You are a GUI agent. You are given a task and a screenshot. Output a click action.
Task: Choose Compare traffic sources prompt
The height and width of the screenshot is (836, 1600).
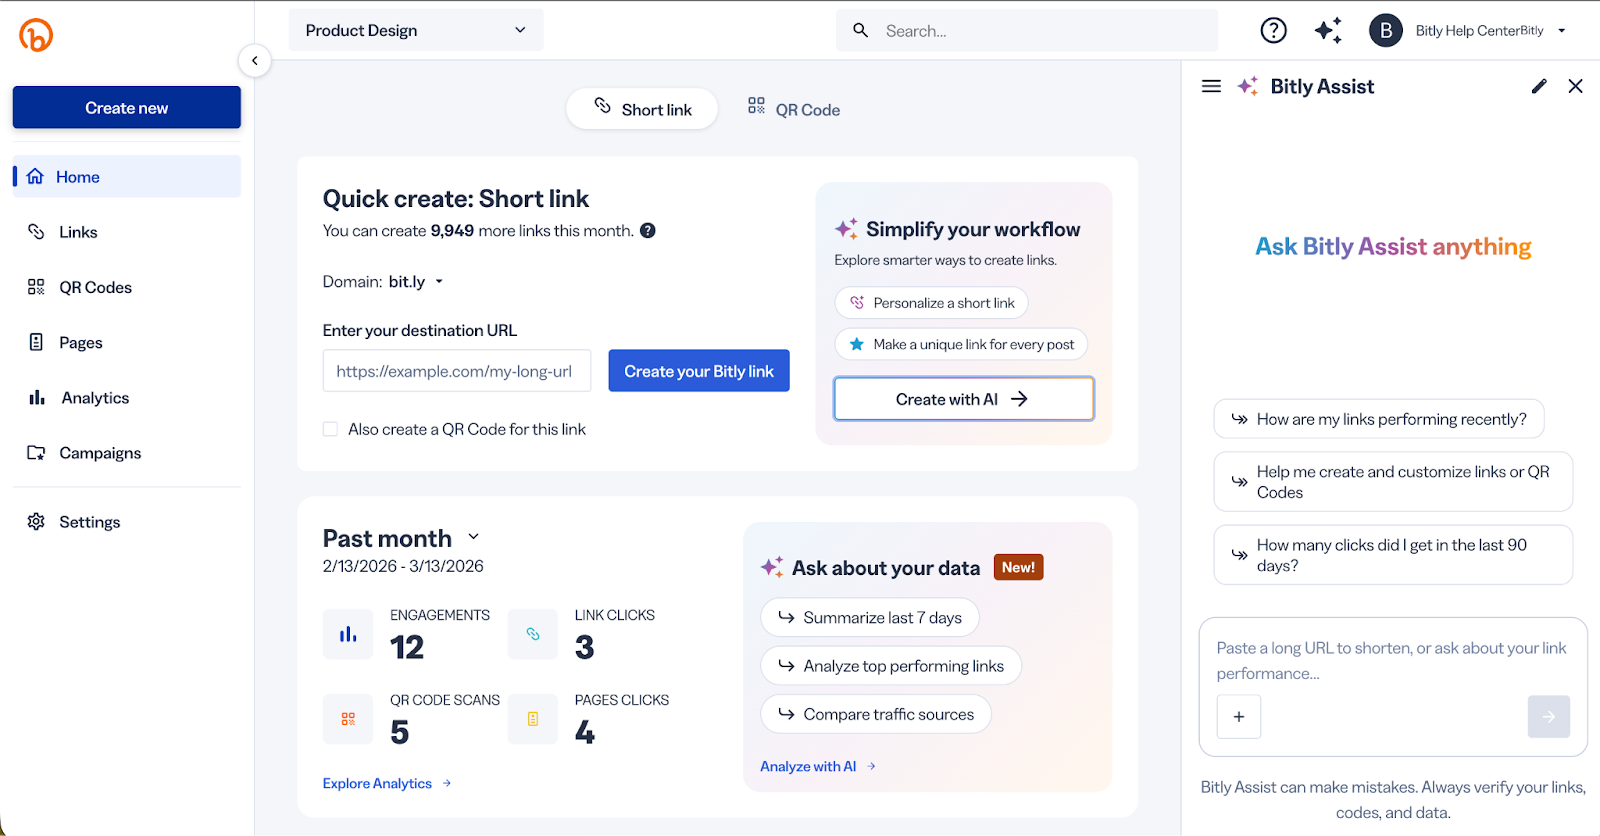pos(876,714)
